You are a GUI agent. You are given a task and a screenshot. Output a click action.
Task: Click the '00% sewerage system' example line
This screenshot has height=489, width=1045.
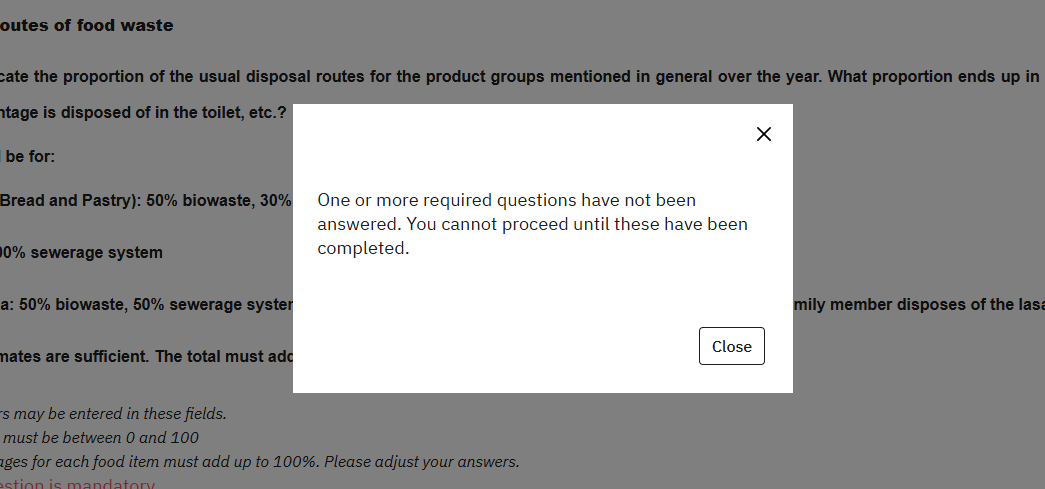[x=81, y=253]
